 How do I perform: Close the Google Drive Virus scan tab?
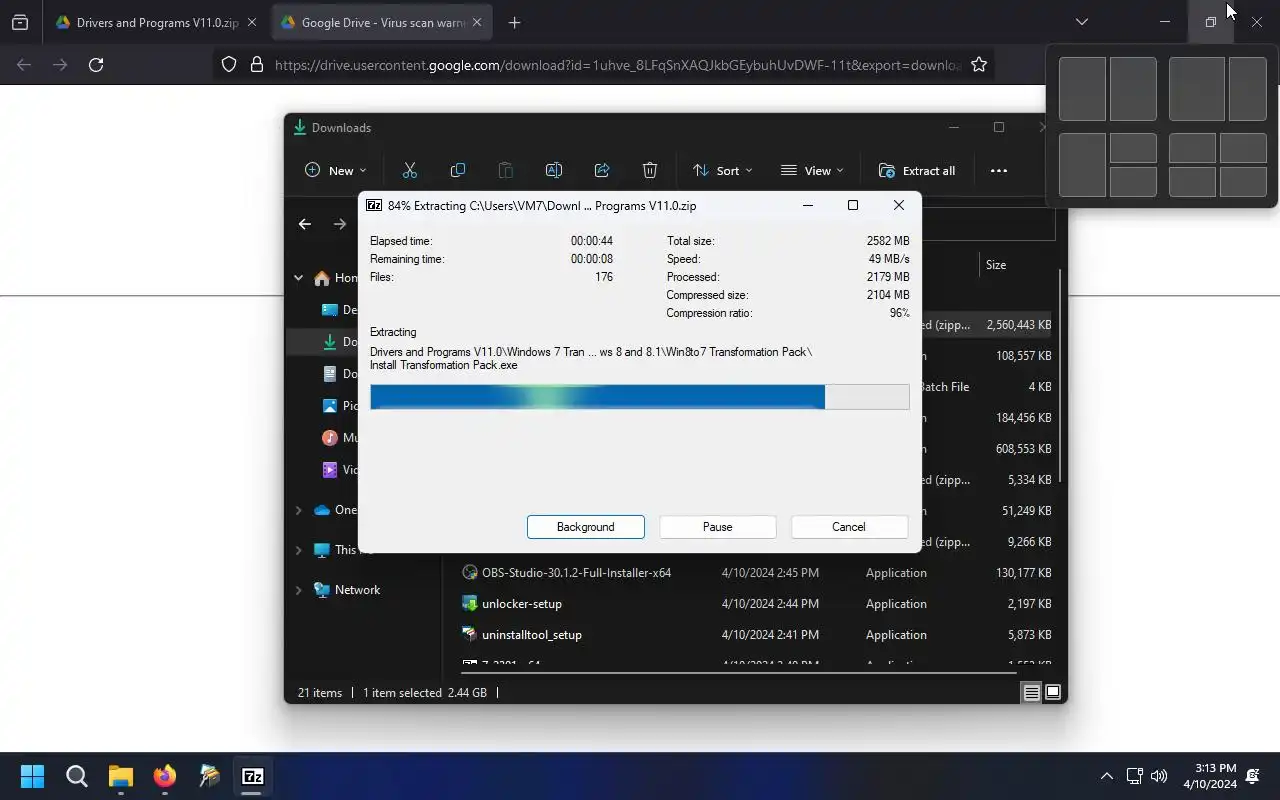click(477, 22)
